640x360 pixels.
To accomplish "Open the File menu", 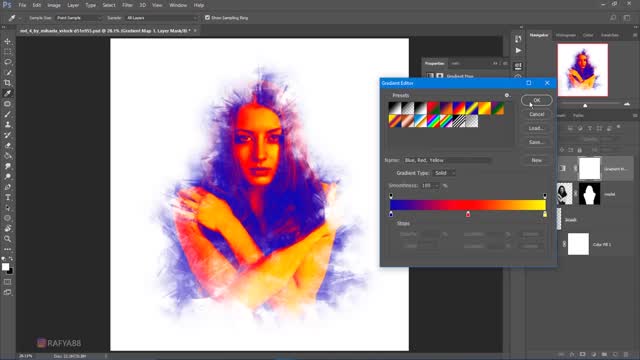I will [22, 5].
